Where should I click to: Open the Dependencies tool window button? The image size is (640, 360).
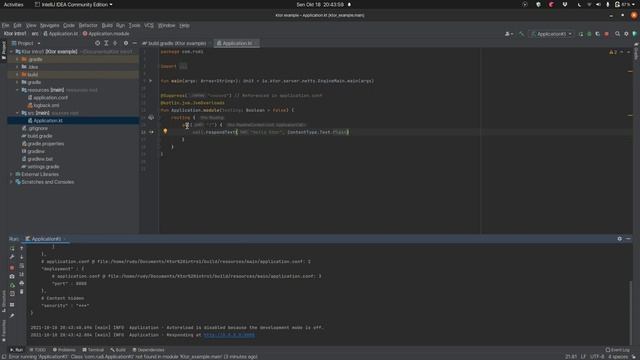click(148, 350)
